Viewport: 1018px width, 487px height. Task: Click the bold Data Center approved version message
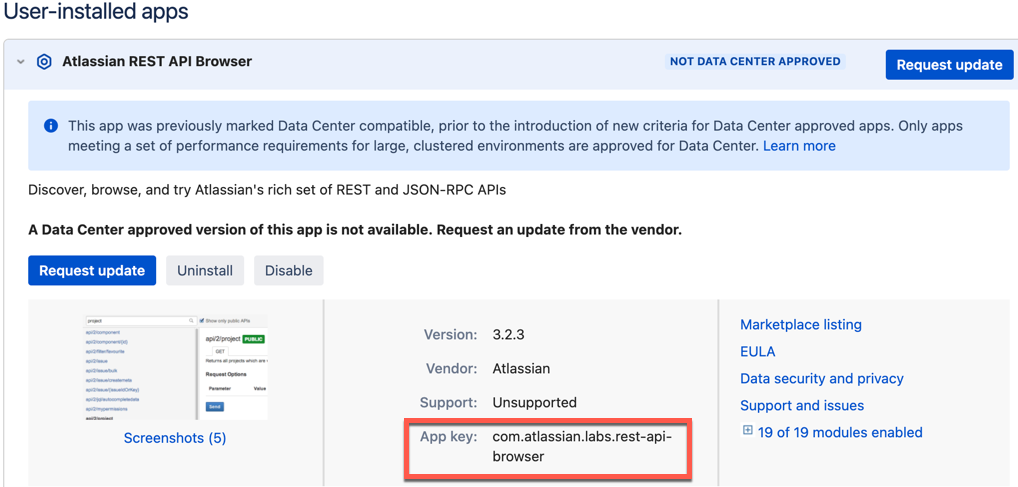355,231
